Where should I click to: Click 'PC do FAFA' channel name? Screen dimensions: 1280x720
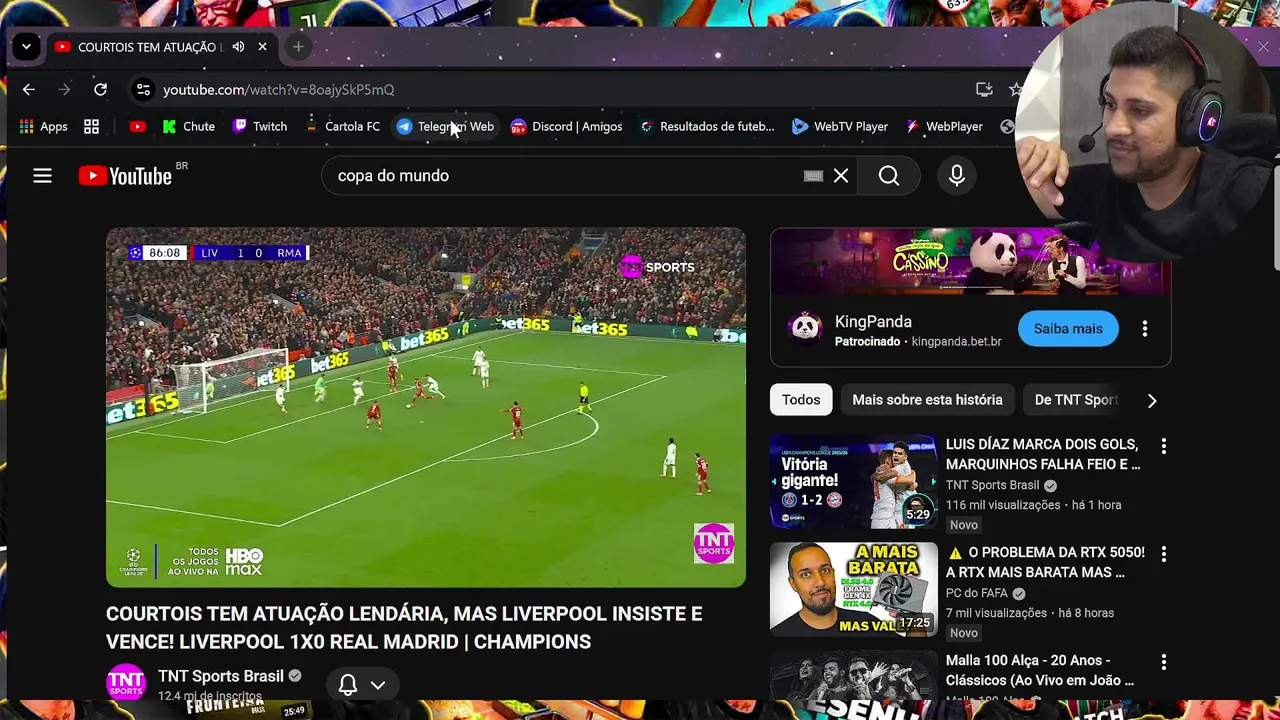point(977,593)
